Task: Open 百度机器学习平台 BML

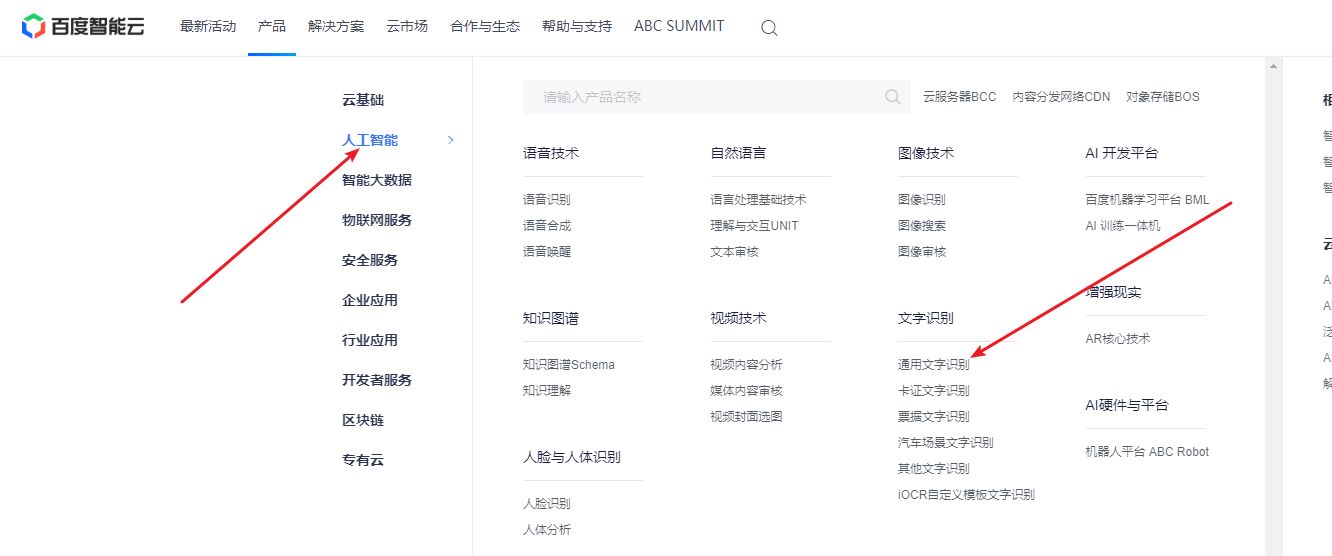Action: (x=1147, y=200)
